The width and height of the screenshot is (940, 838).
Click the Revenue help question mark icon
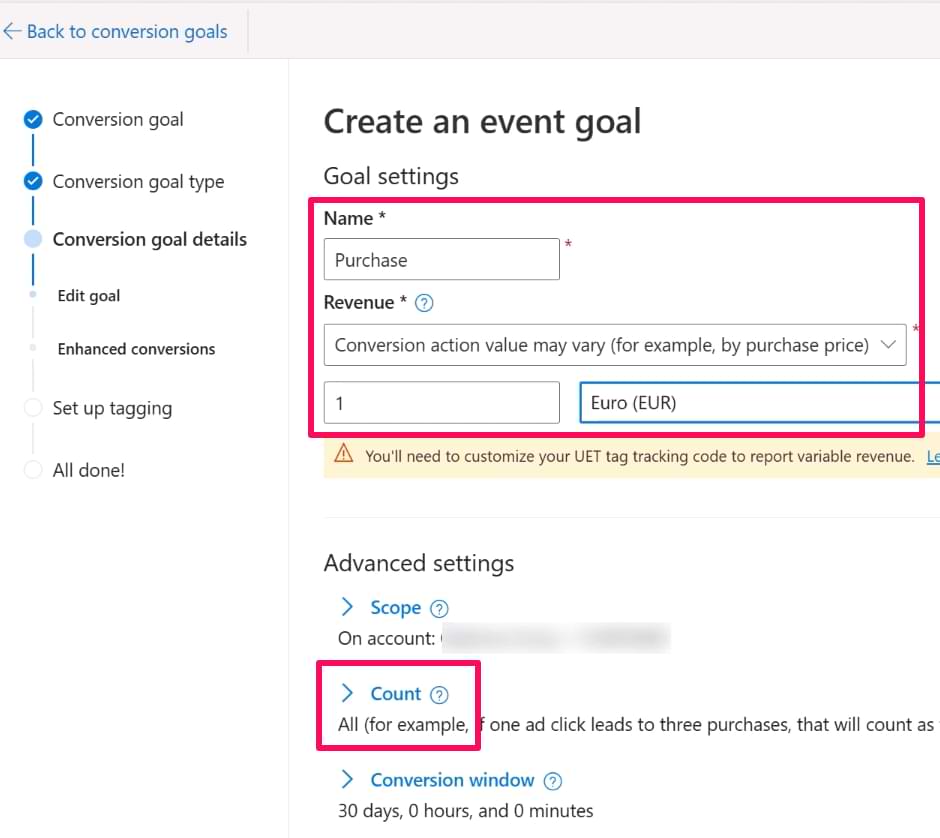click(424, 303)
